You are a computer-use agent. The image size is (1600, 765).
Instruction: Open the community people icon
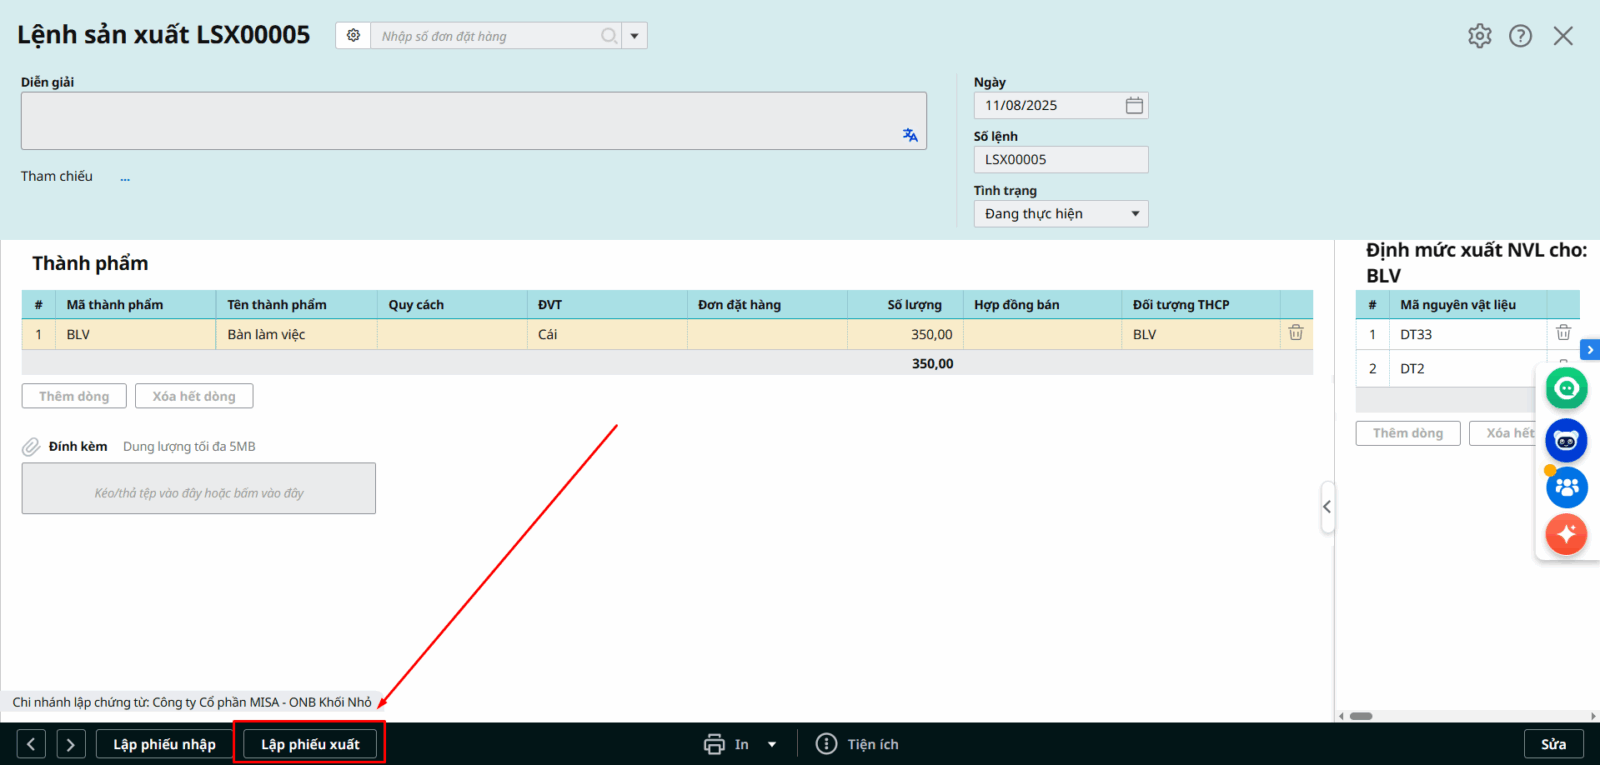click(1566, 487)
